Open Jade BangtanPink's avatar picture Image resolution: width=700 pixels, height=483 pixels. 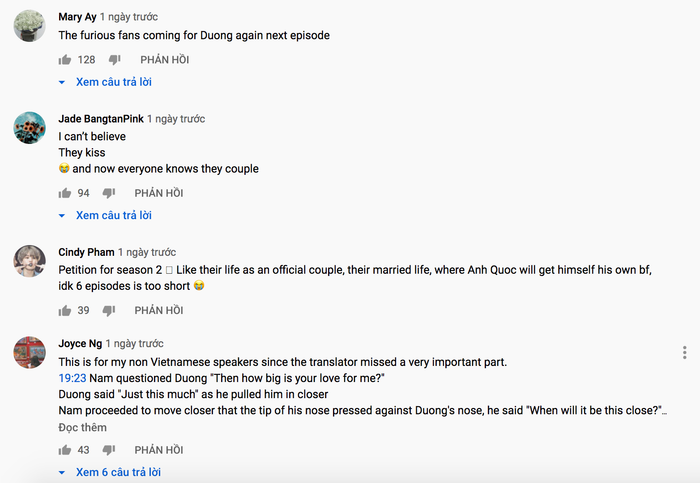30,127
